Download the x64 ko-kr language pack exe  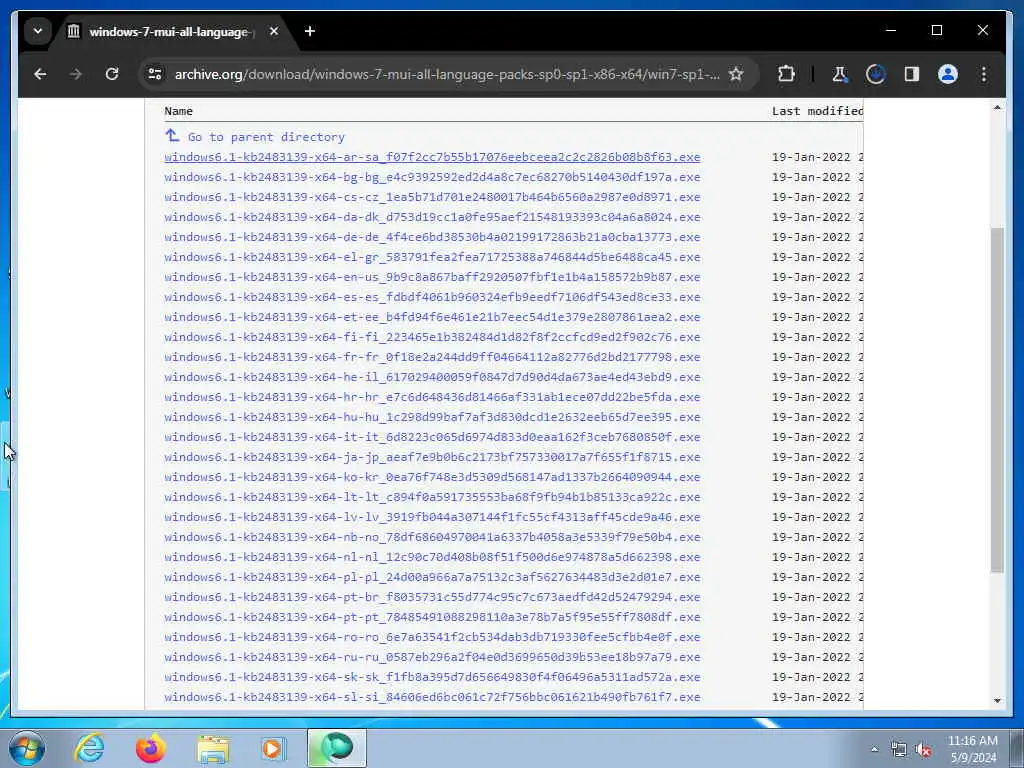[432, 477]
